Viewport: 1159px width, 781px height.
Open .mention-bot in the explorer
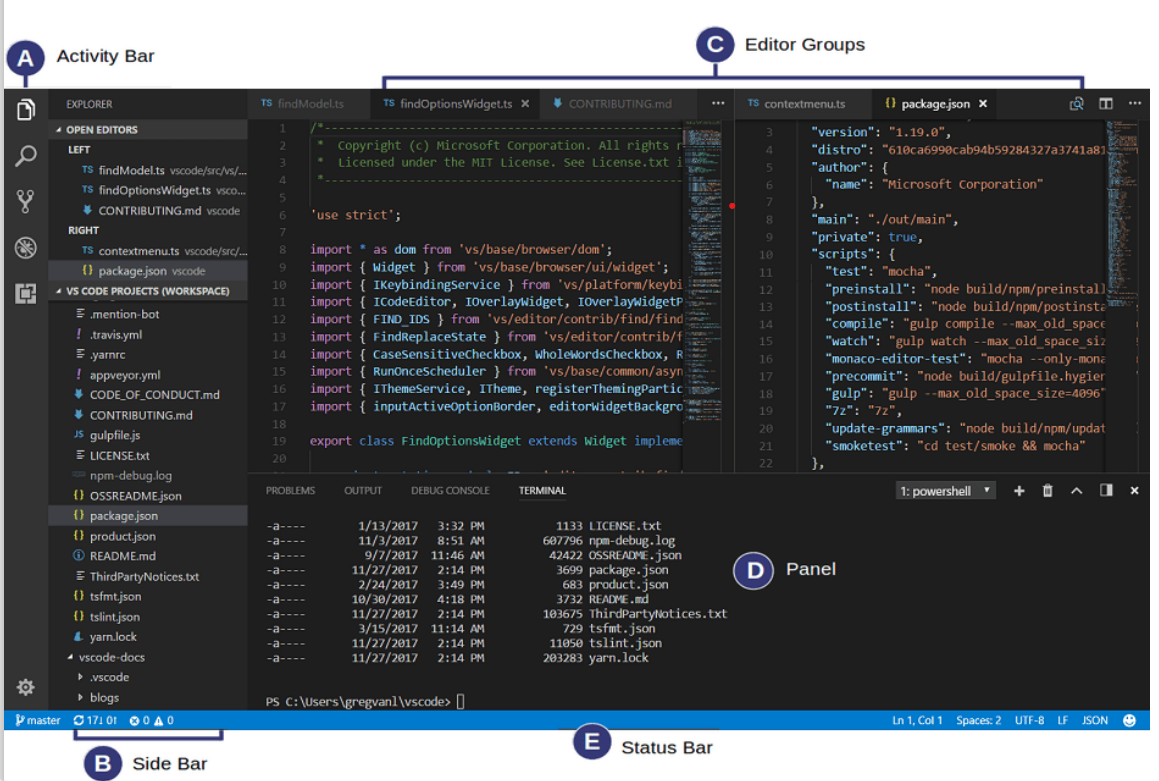coord(148,314)
